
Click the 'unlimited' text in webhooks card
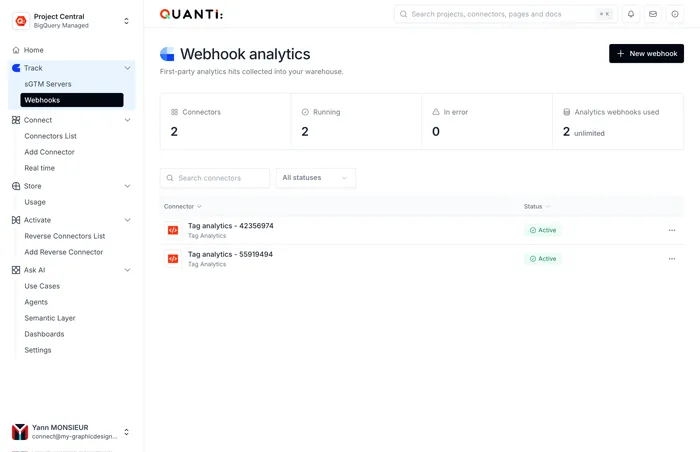click(x=589, y=133)
